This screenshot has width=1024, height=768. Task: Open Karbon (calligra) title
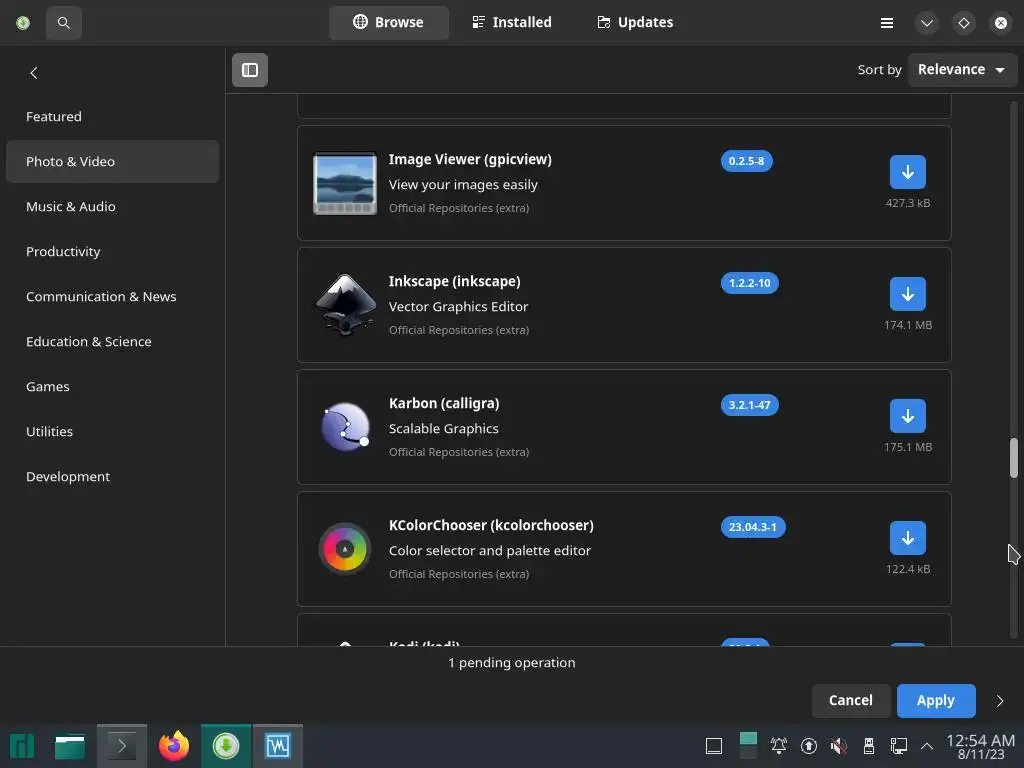(444, 404)
